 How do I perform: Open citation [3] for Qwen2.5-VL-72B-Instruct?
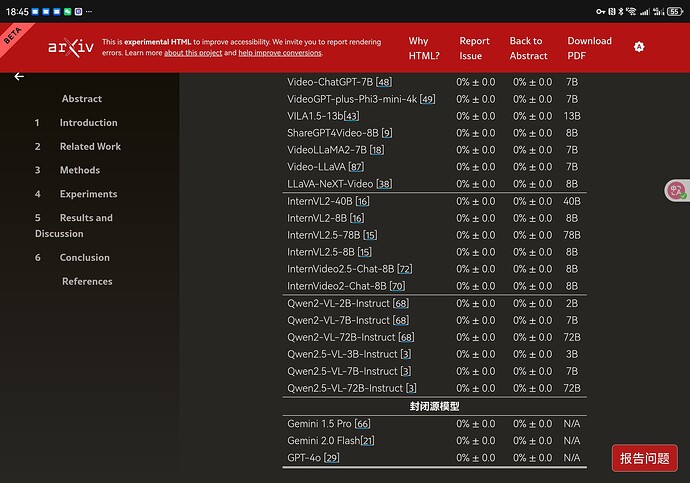[411, 388]
